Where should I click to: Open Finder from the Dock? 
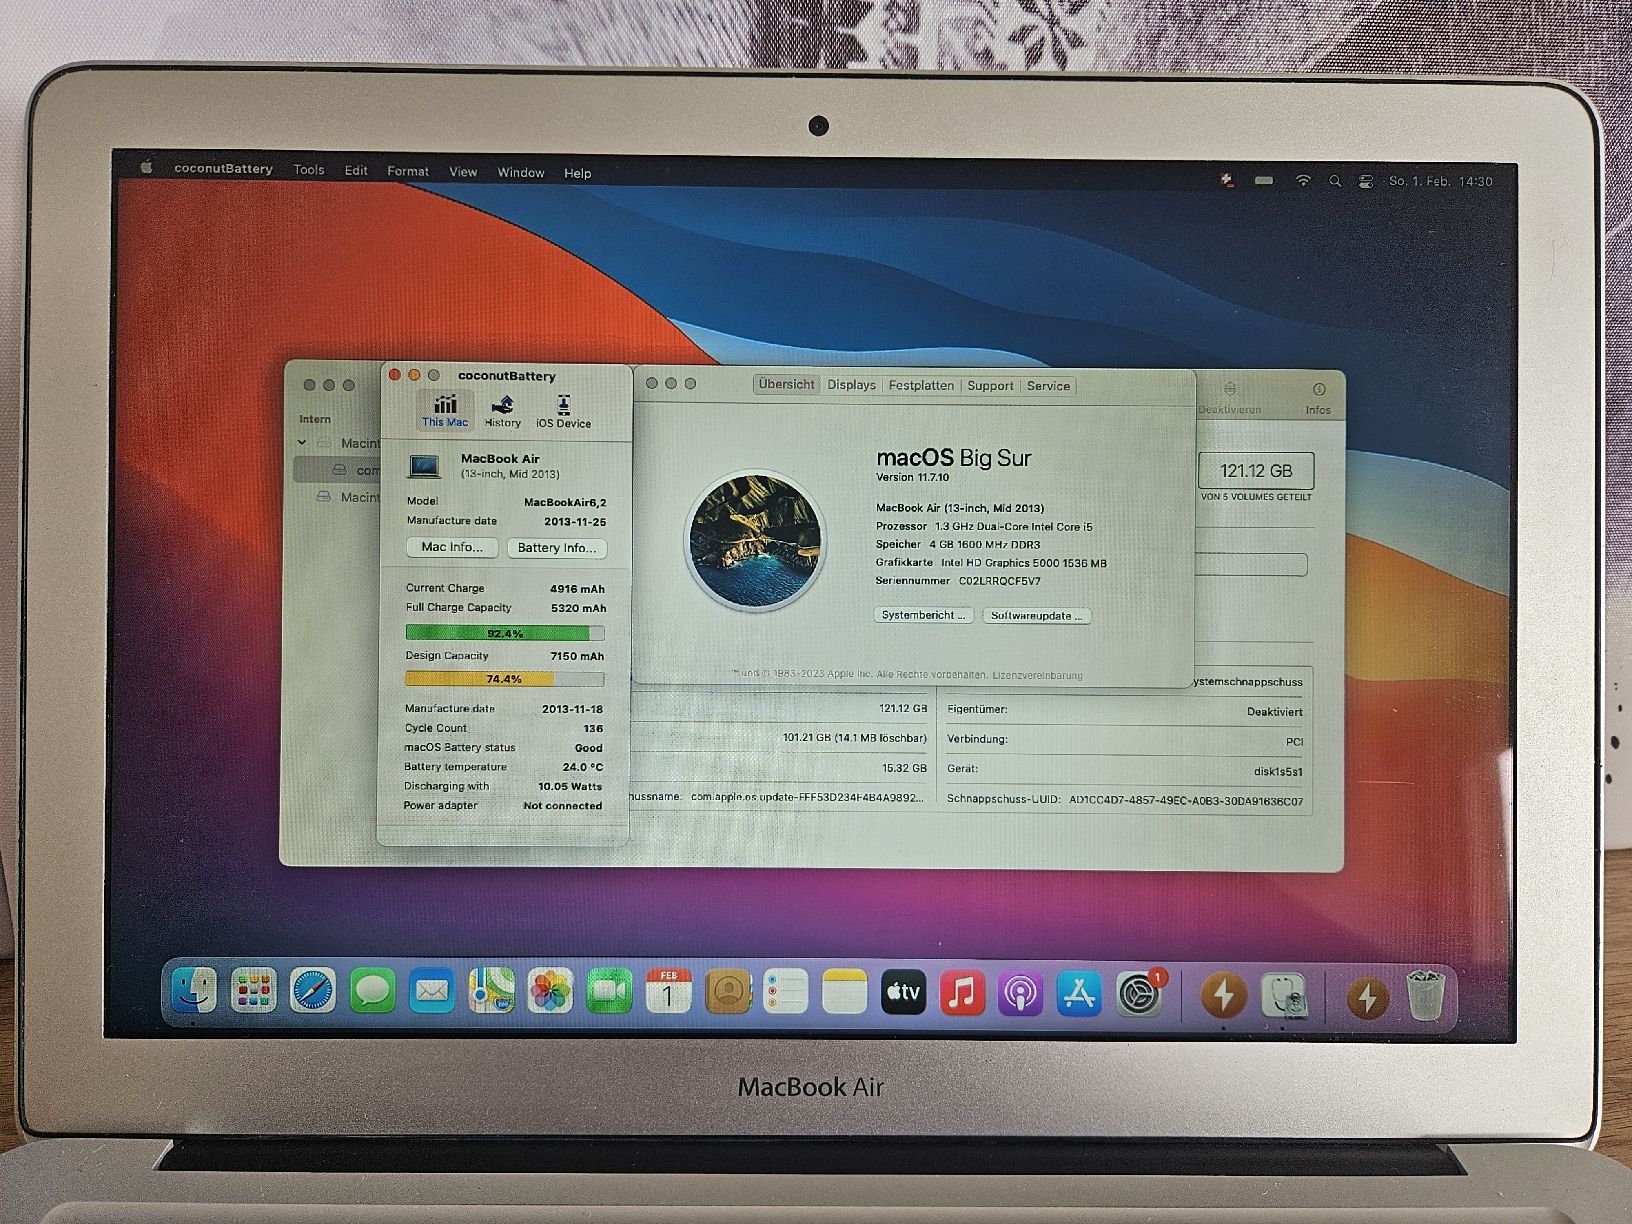tap(193, 991)
